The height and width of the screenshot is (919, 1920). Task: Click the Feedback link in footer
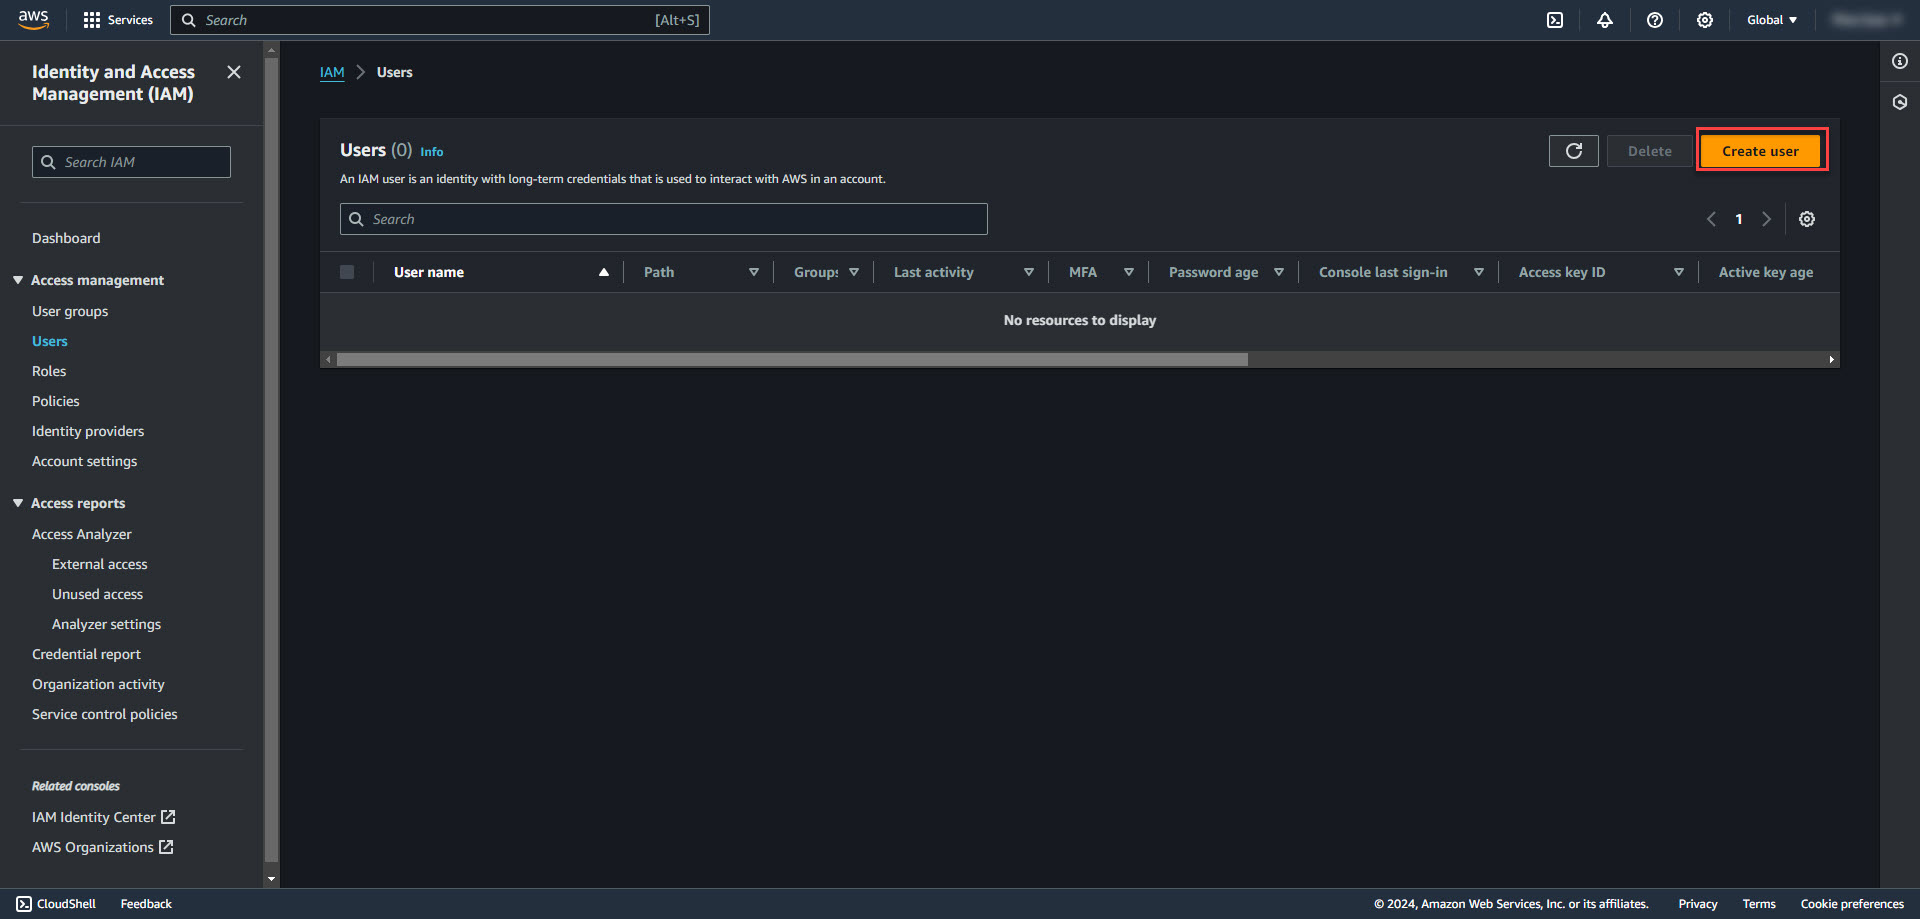[x=146, y=904]
